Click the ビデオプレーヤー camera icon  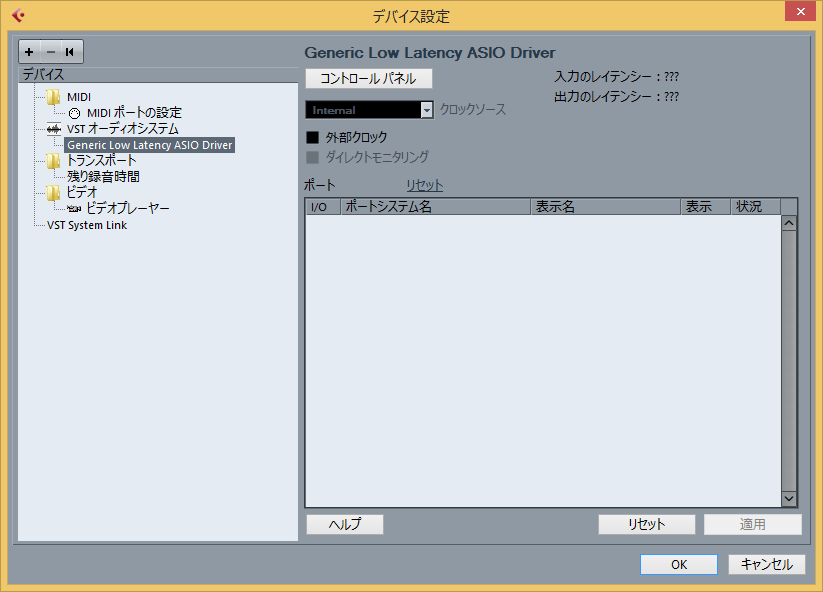74,208
